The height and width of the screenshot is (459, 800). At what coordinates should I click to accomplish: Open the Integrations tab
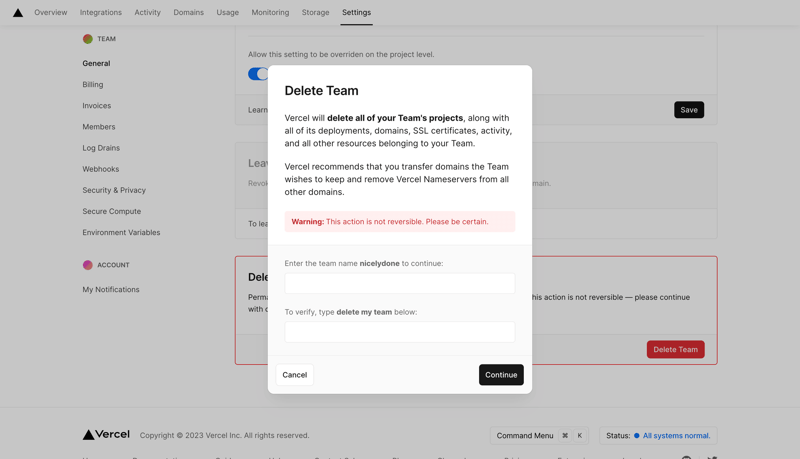tap(101, 12)
